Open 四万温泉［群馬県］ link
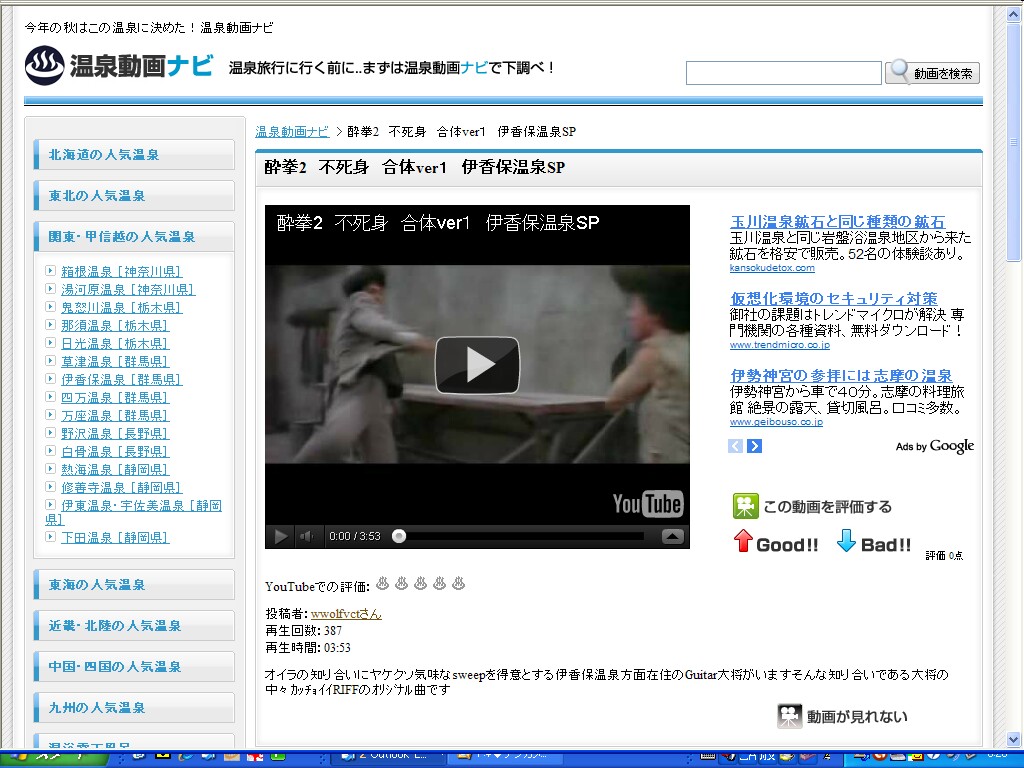Viewport: 1024px width, 768px height. 115,397
